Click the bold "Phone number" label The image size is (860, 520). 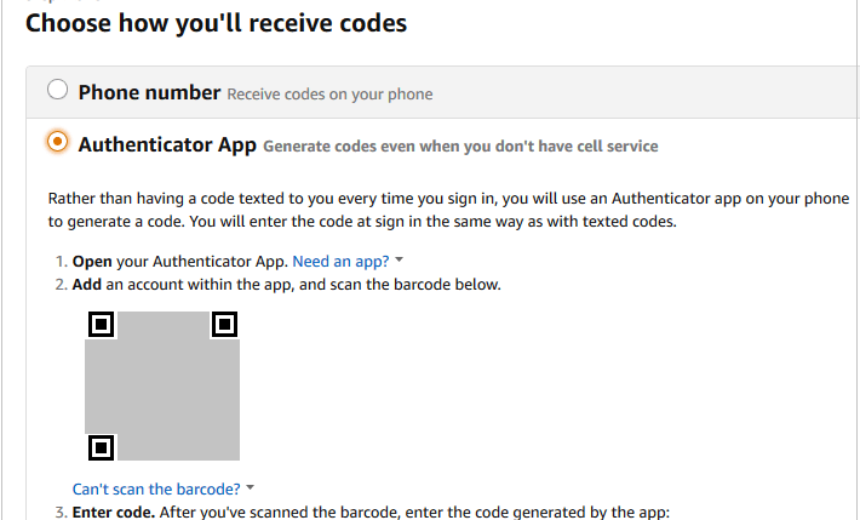pyautogui.click(x=149, y=92)
